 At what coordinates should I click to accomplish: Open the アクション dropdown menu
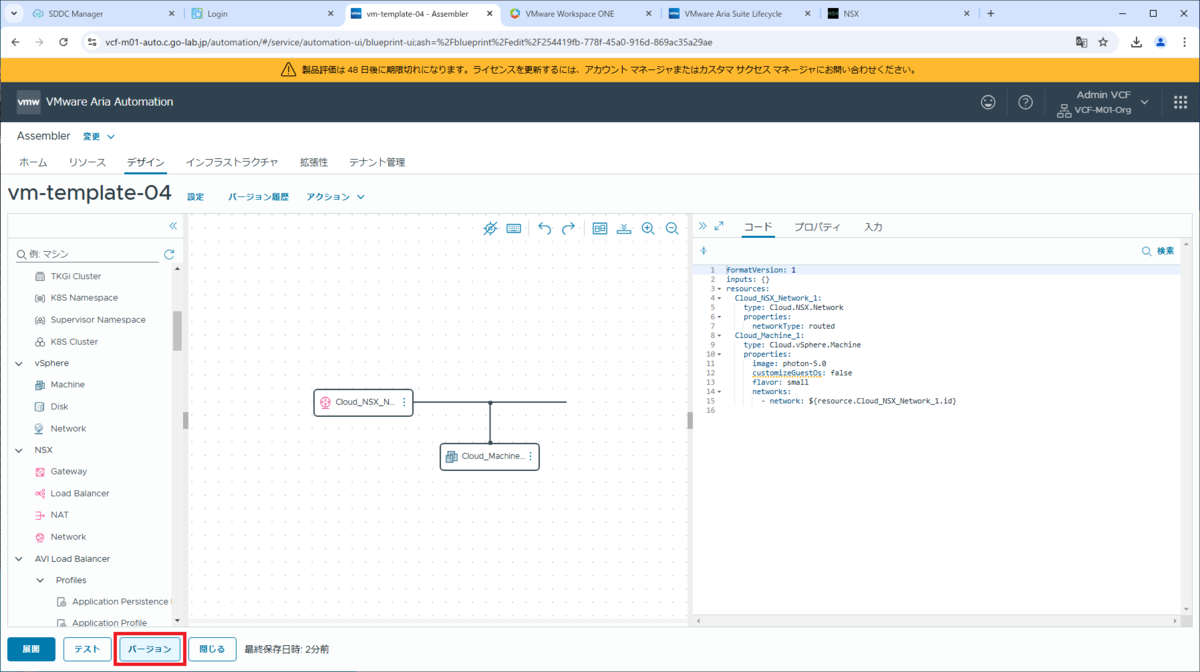335,197
